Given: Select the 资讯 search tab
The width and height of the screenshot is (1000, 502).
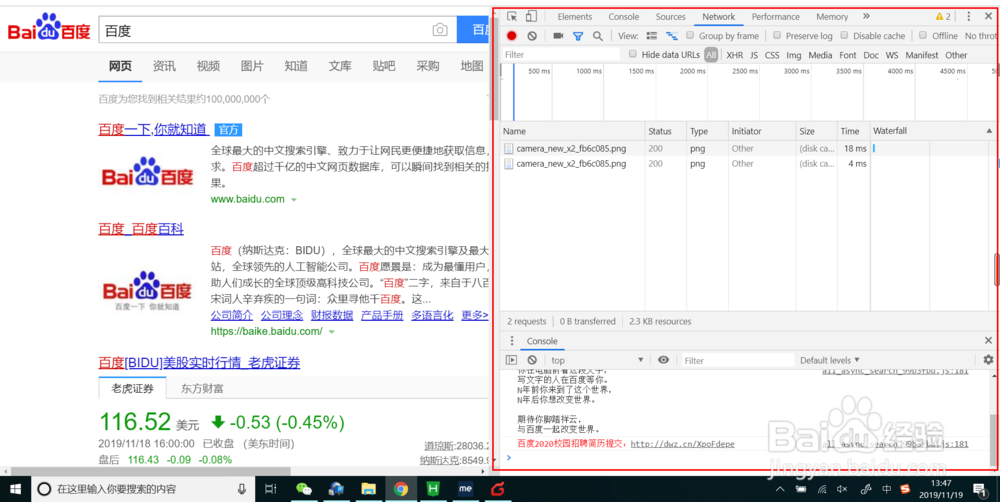Looking at the screenshot, I should pos(164,66).
